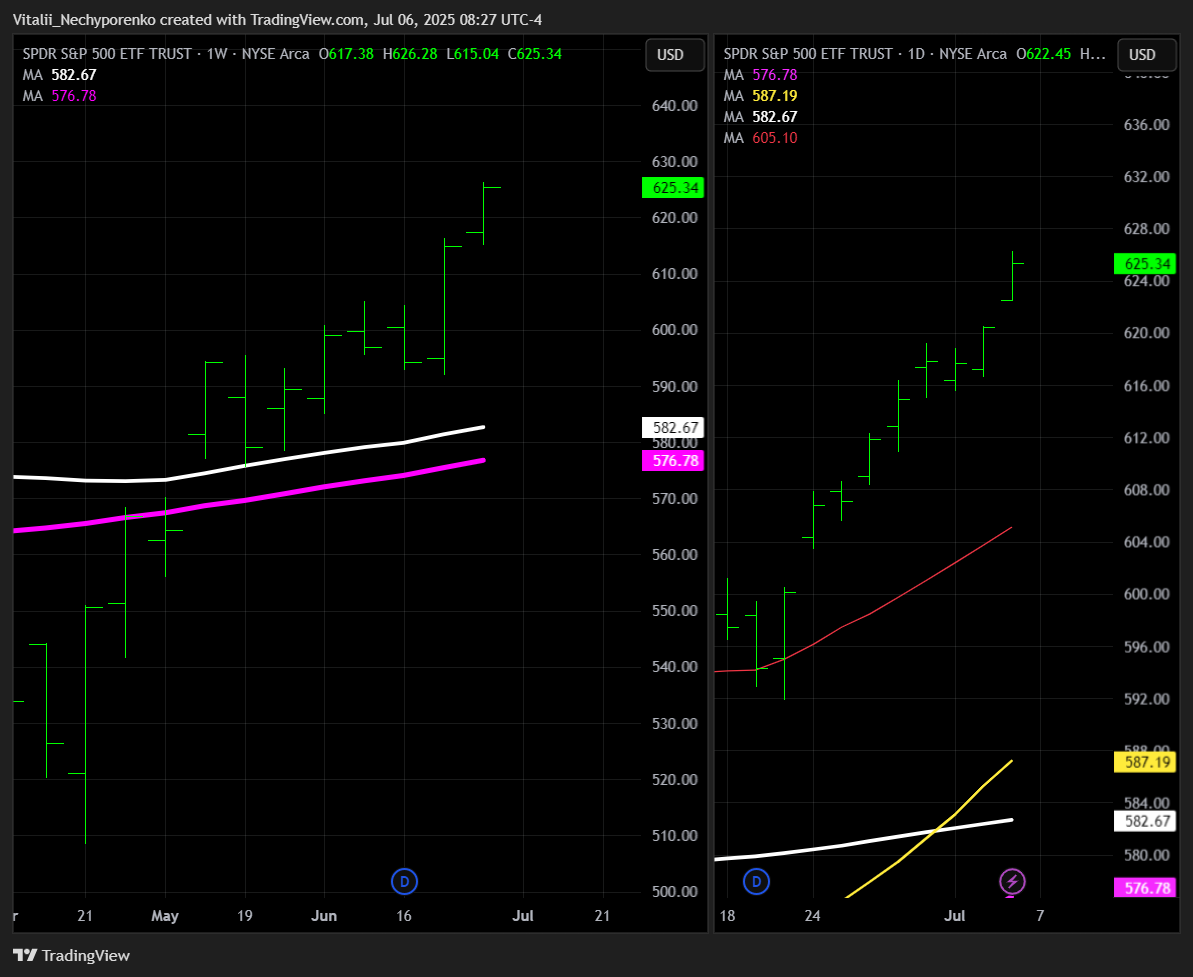Click the last weekly price bar near 625
The height and width of the screenshot is (977, 1193).
(483, 214)
